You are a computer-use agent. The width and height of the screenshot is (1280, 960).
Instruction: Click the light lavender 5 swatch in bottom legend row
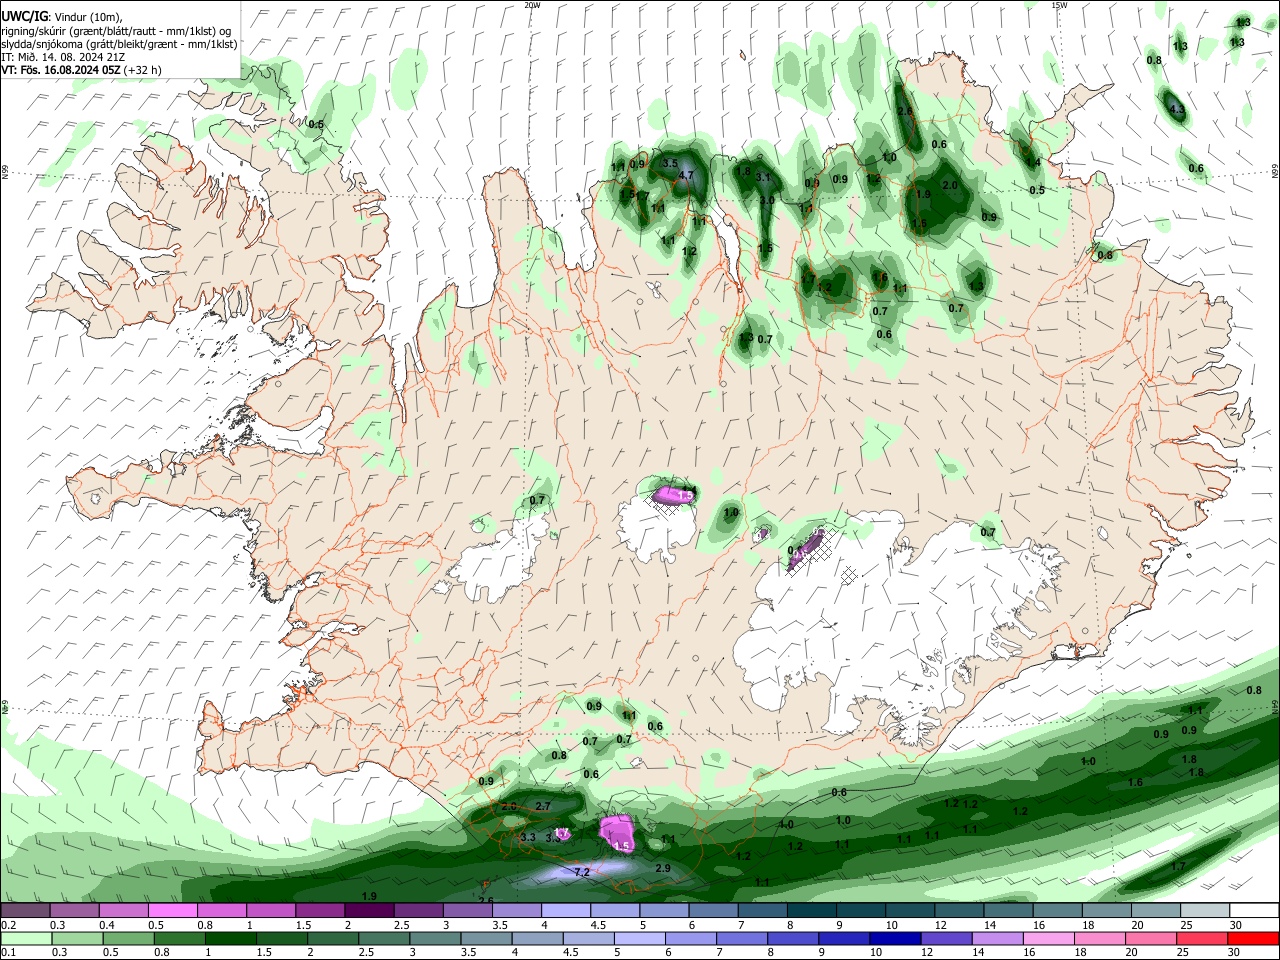640,939
